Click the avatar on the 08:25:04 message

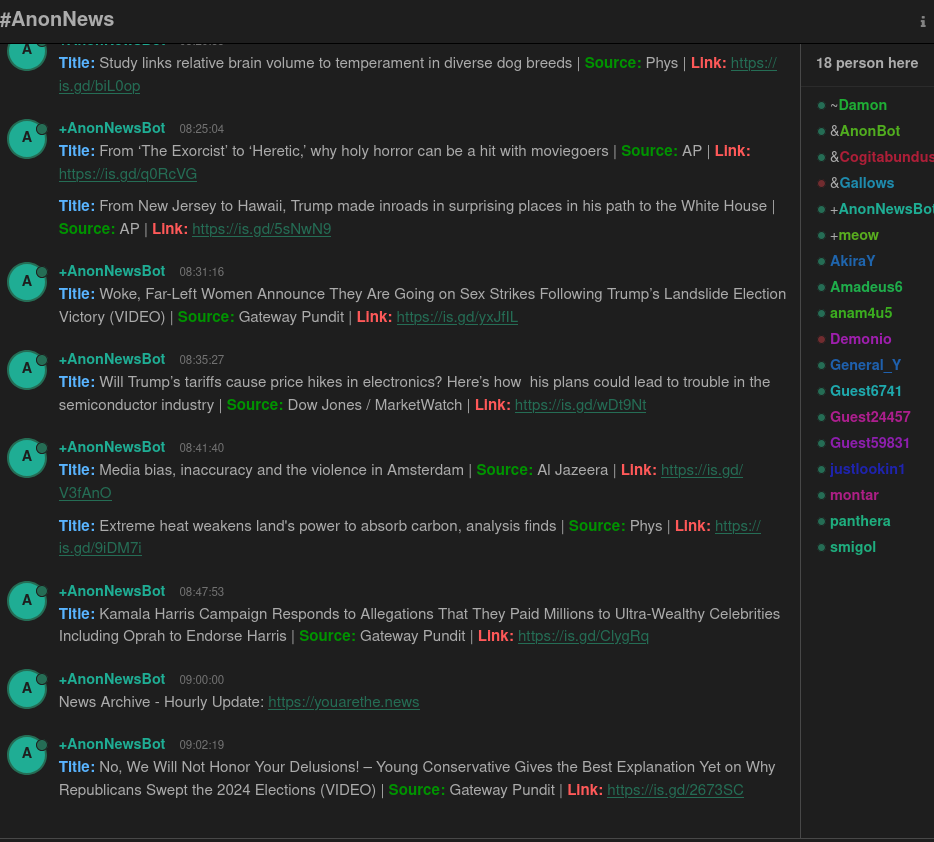[x=27, y=138]
